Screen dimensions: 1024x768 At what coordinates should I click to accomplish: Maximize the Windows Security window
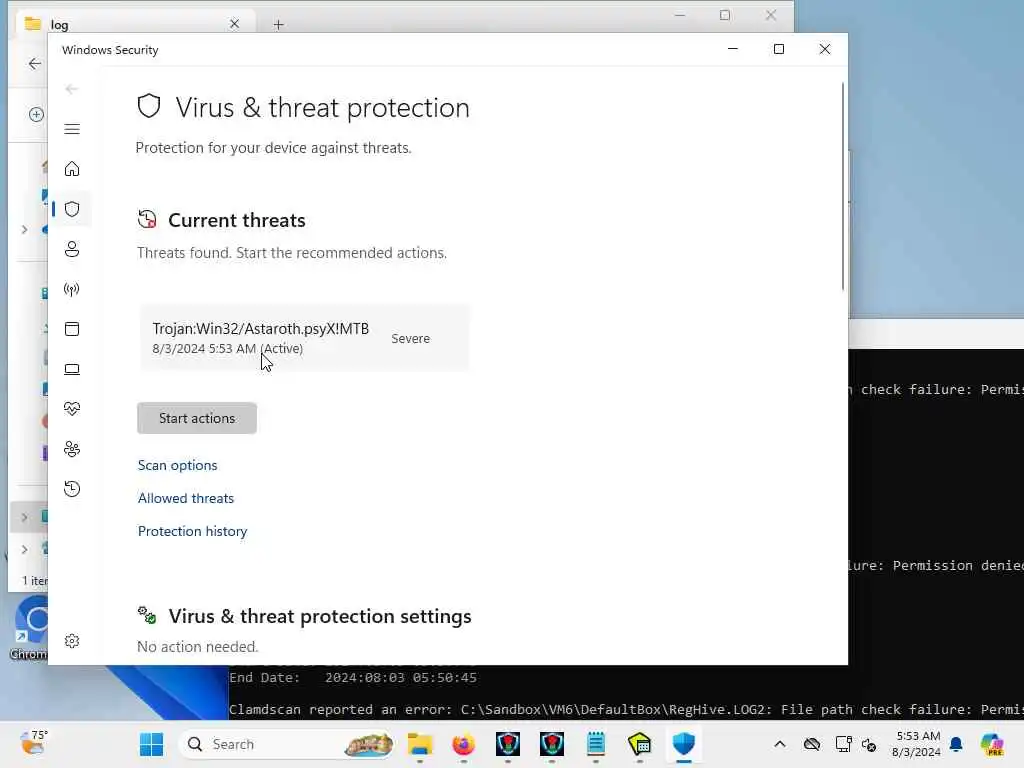778,49
